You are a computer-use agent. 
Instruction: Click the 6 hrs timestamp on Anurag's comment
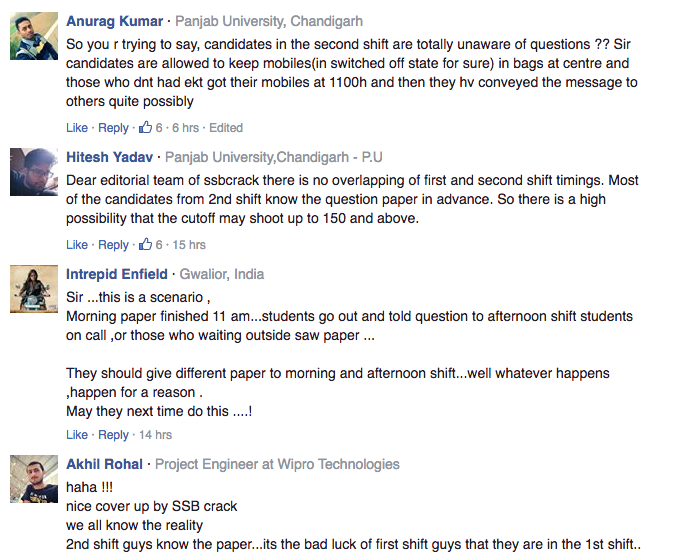(185, 128)
